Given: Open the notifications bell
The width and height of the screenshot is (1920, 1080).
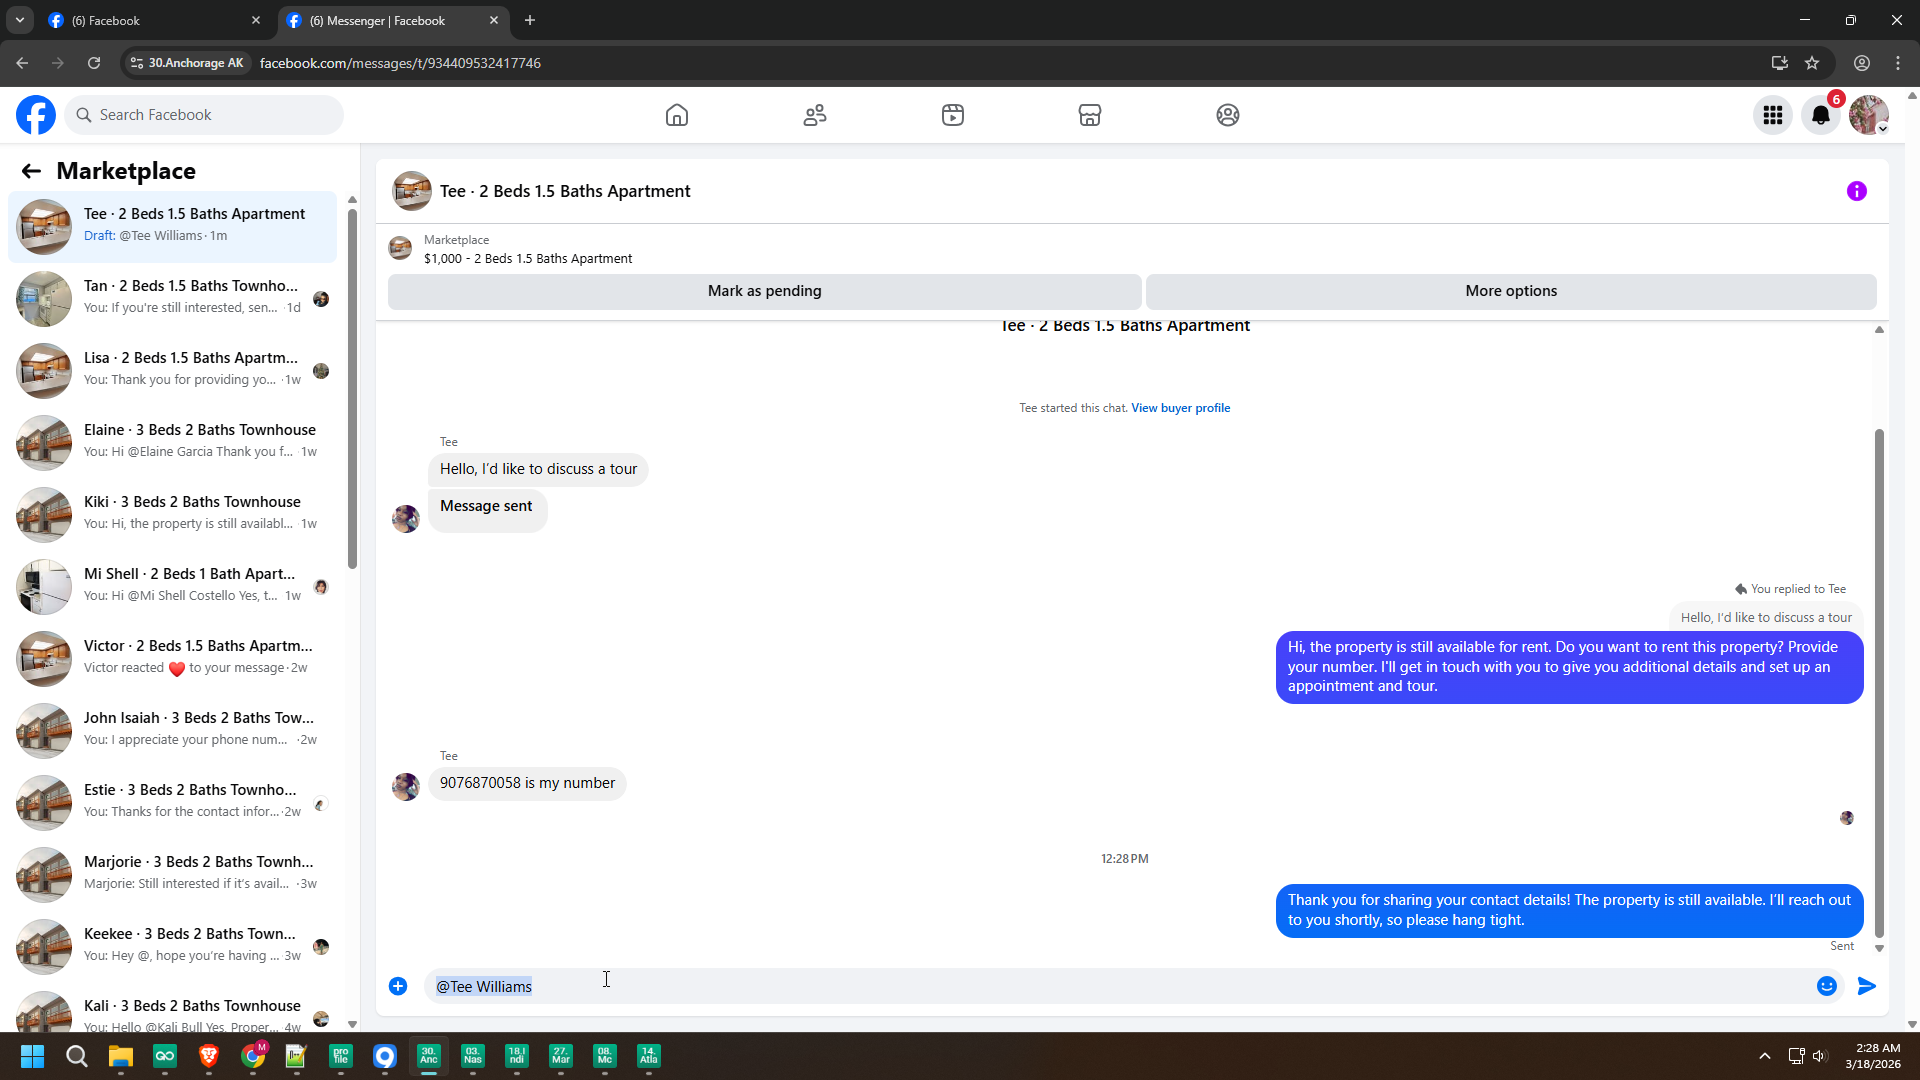Looking at the screenshot, I should coord(1821,115).
